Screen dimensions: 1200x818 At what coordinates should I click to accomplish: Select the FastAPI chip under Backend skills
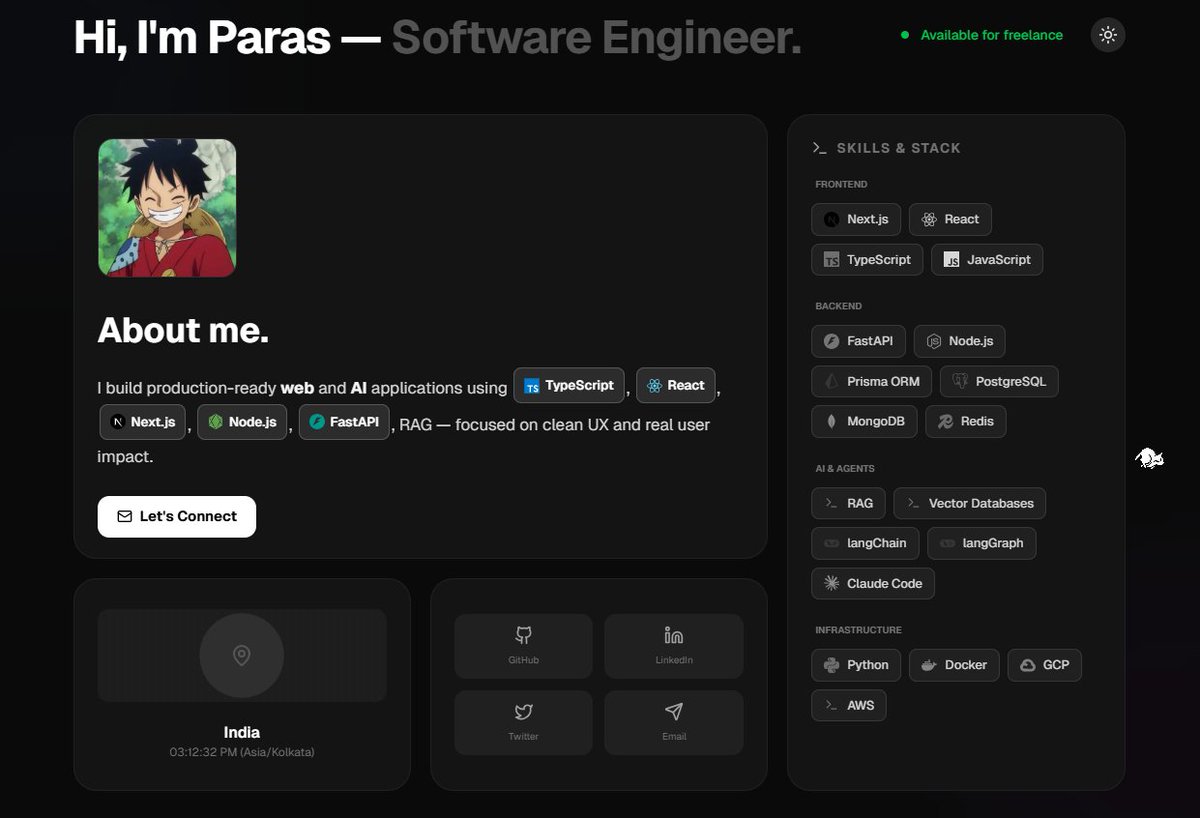pos(859,341)
